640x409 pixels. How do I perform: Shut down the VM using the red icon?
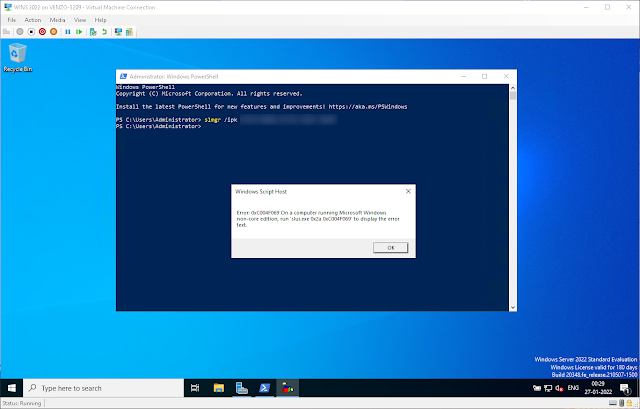[42, 31]
